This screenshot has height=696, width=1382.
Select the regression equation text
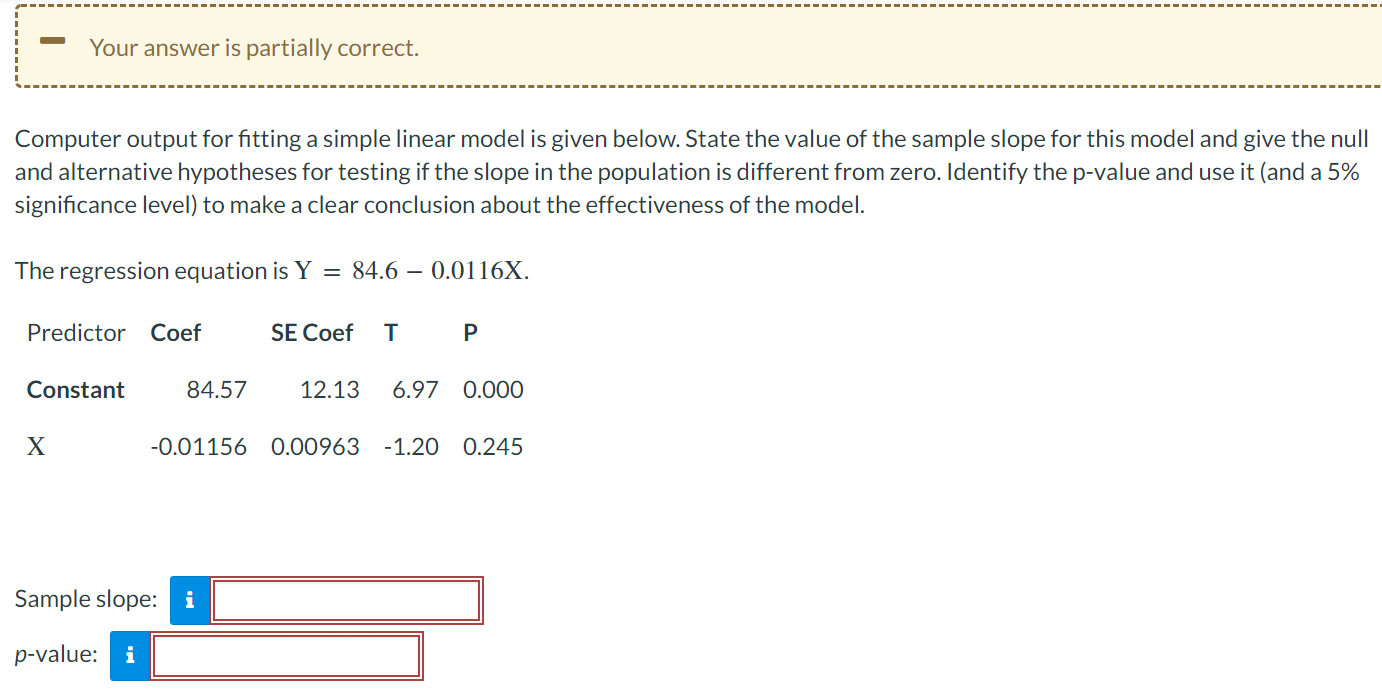270,270
